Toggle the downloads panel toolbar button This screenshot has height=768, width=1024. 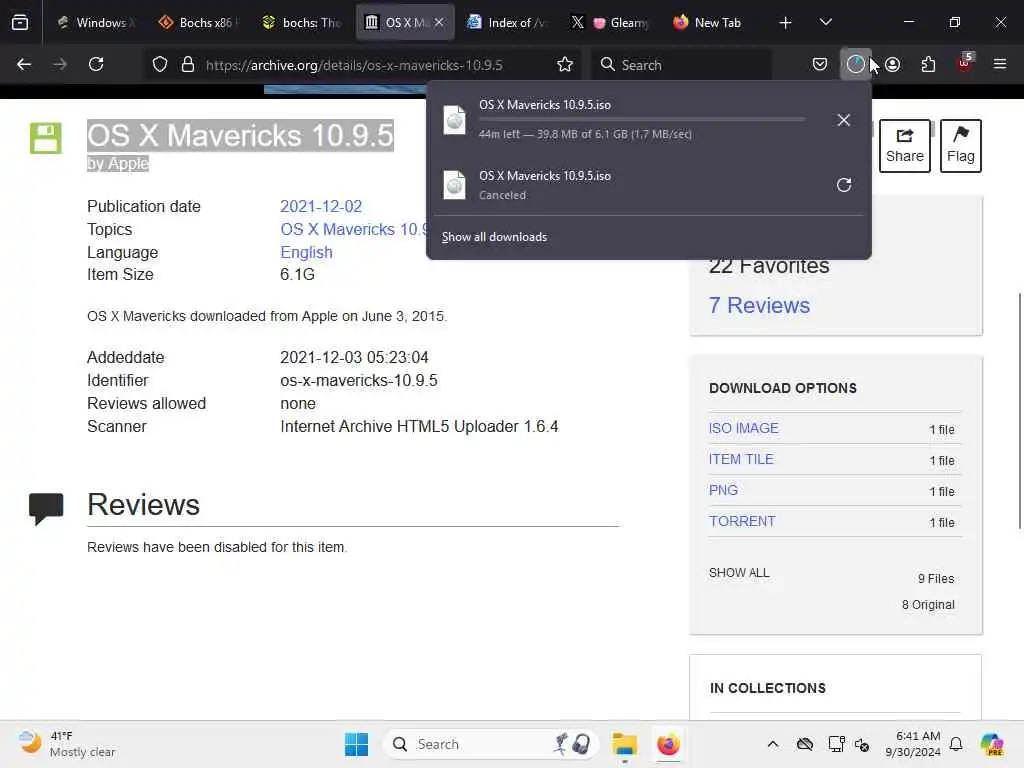tap(856, 64)
